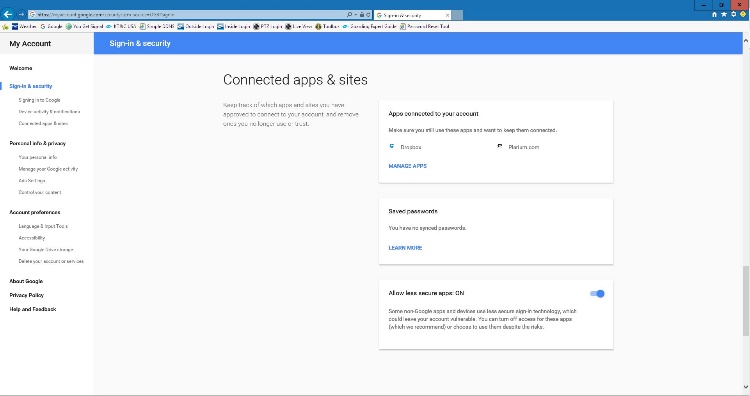This screenshot has width=750, height=396.
Task: Click the browser forward arrow button
Action: (21, 14)
